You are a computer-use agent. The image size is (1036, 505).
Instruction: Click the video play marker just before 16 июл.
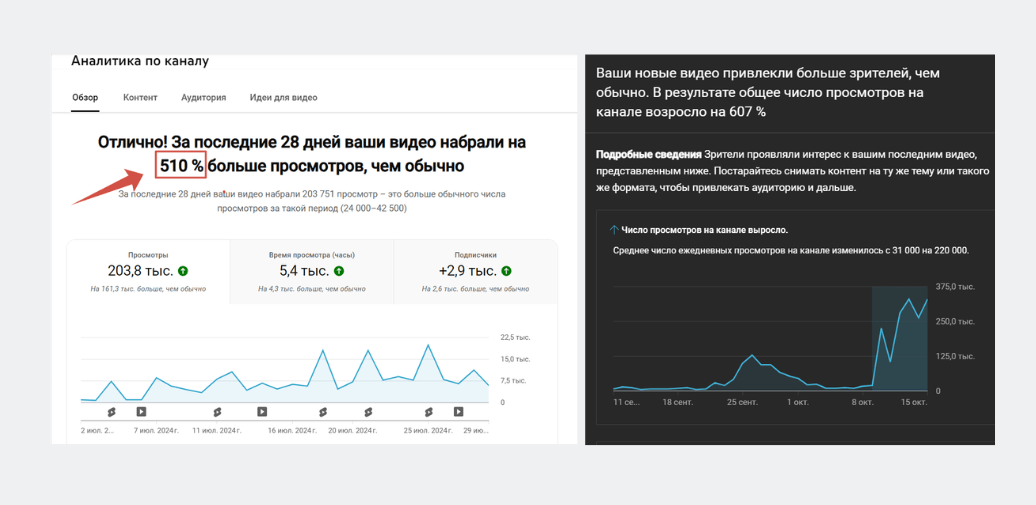tap(262, 412)
